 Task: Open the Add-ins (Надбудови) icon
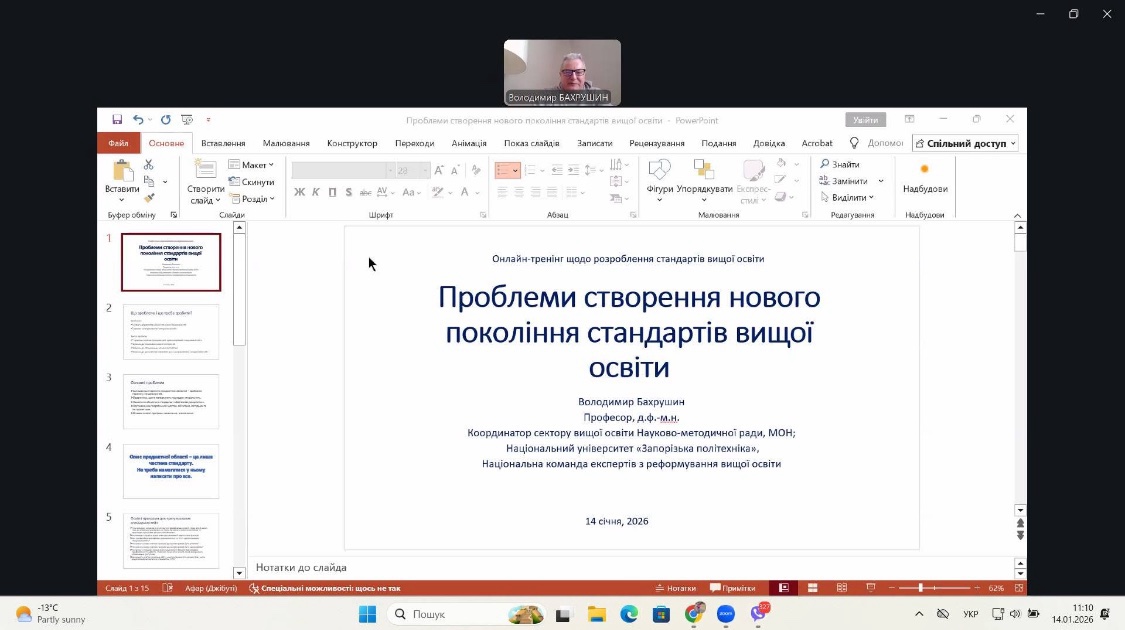[924, 171]
